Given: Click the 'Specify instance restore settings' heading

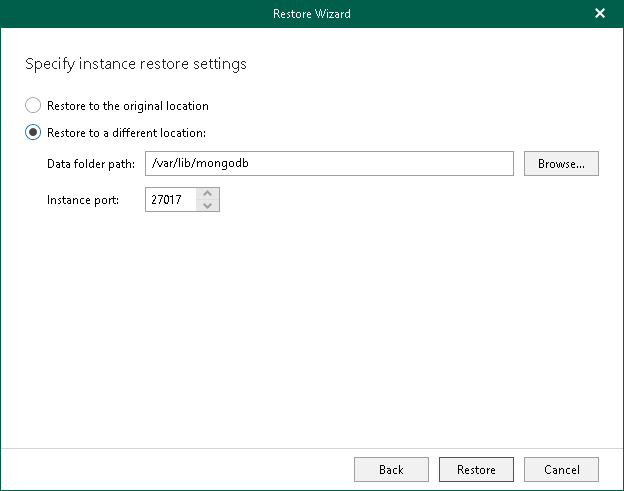Looking at the screenshot, I should point(135,64).
